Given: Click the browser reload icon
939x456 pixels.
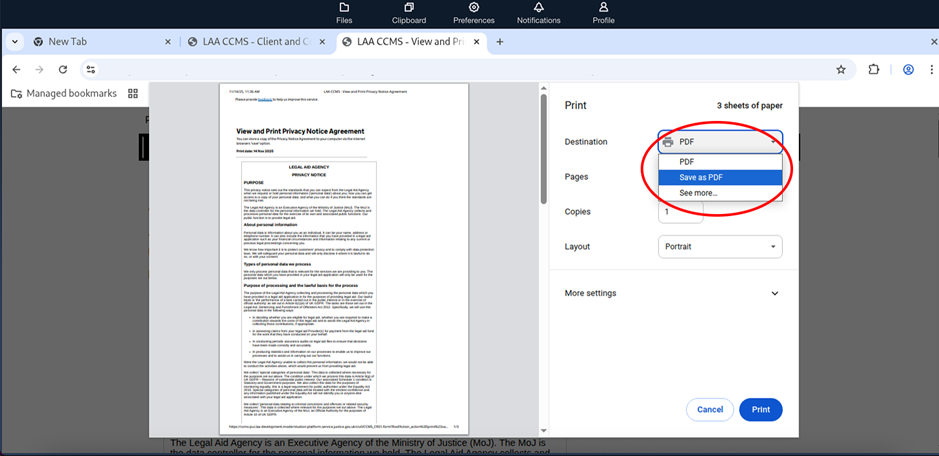Looking at the screenshot, I should click(x=63, y=69).
